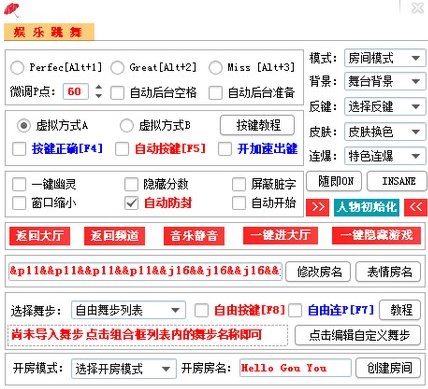428x389 pixels.
Task: Close the window with the X button
Action: (417, 8)
